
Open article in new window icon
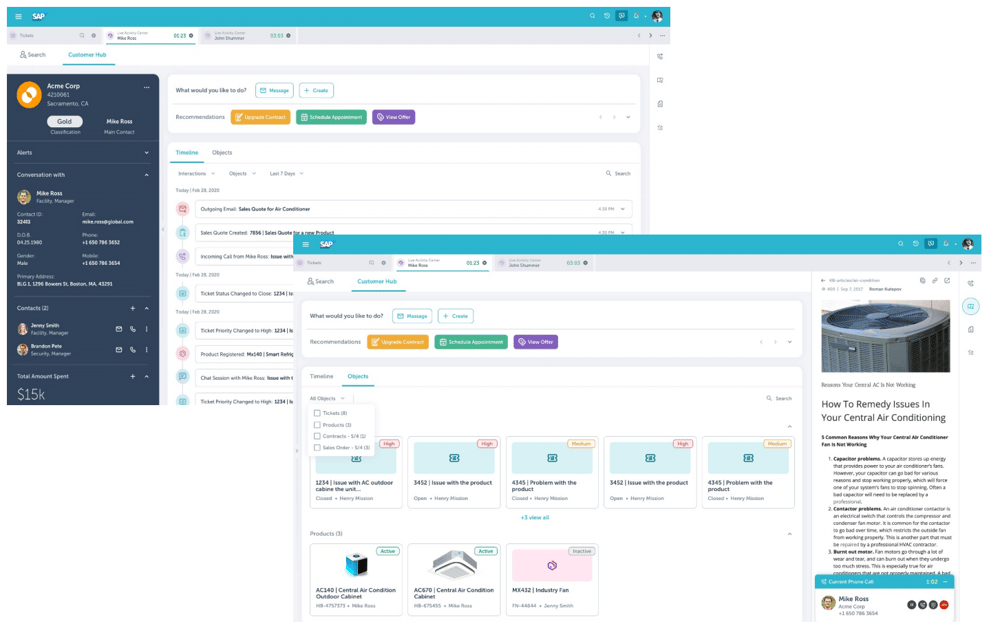tap(947, 281)
